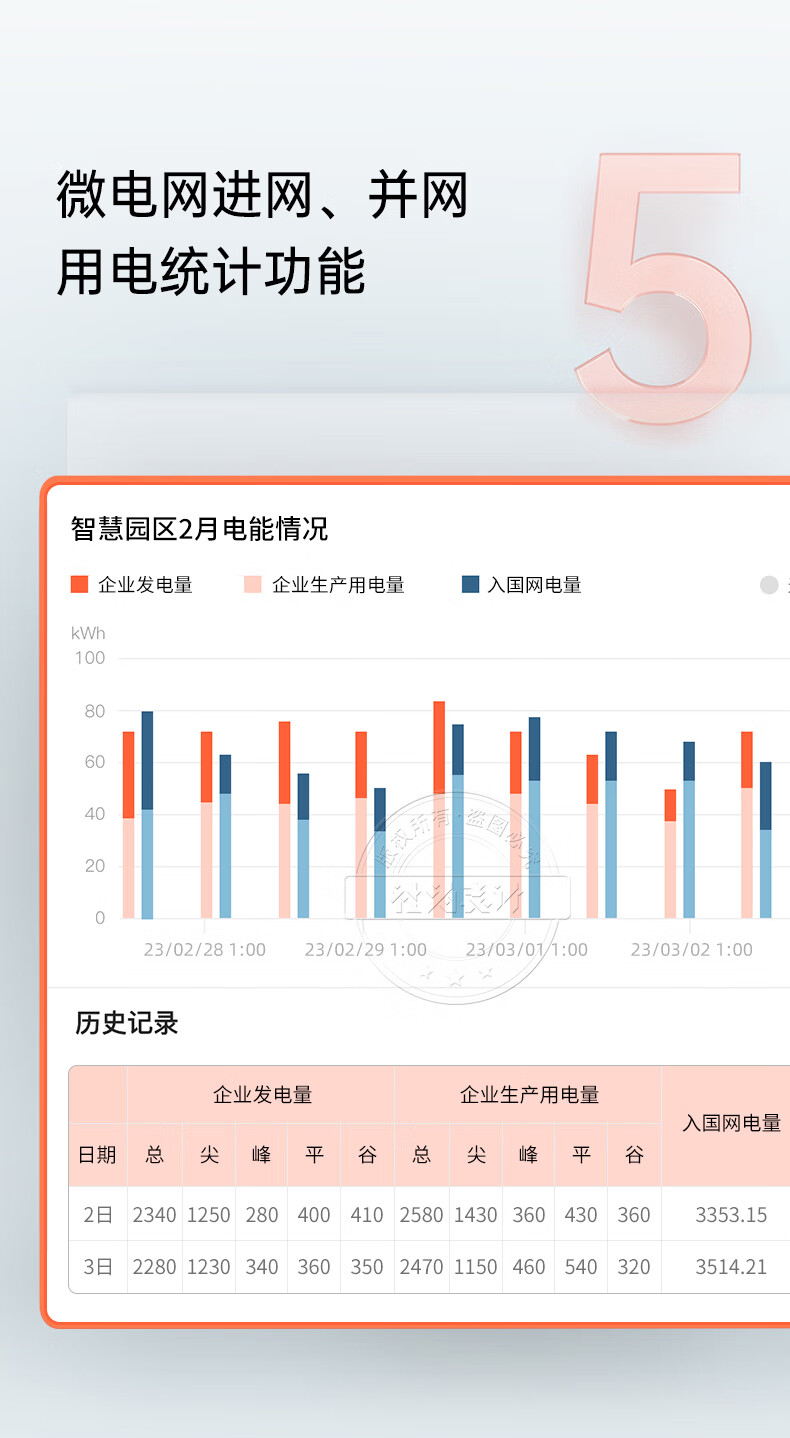
Task: Click the 智慧园区2月电能情况 chart title
Action: pyautogui.click(x=200, y=528)
